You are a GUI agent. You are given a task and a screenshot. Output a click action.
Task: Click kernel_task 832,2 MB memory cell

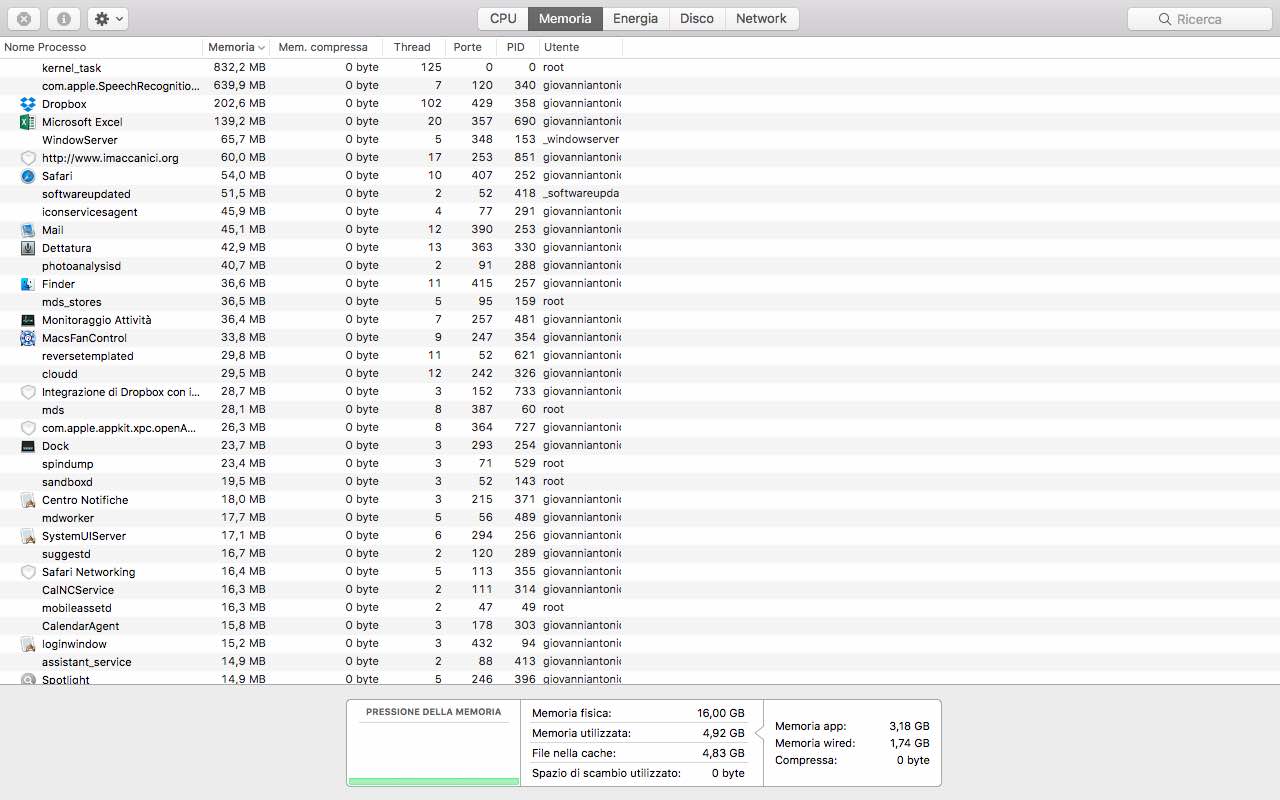tap(239, 68)
